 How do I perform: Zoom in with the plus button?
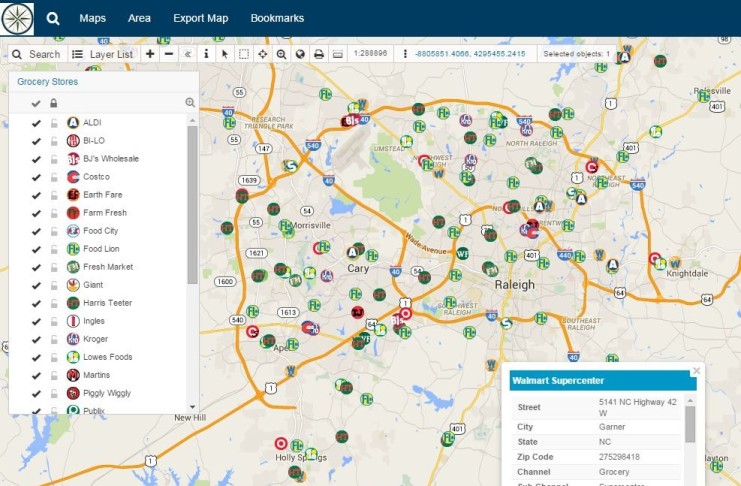point(150,54)
